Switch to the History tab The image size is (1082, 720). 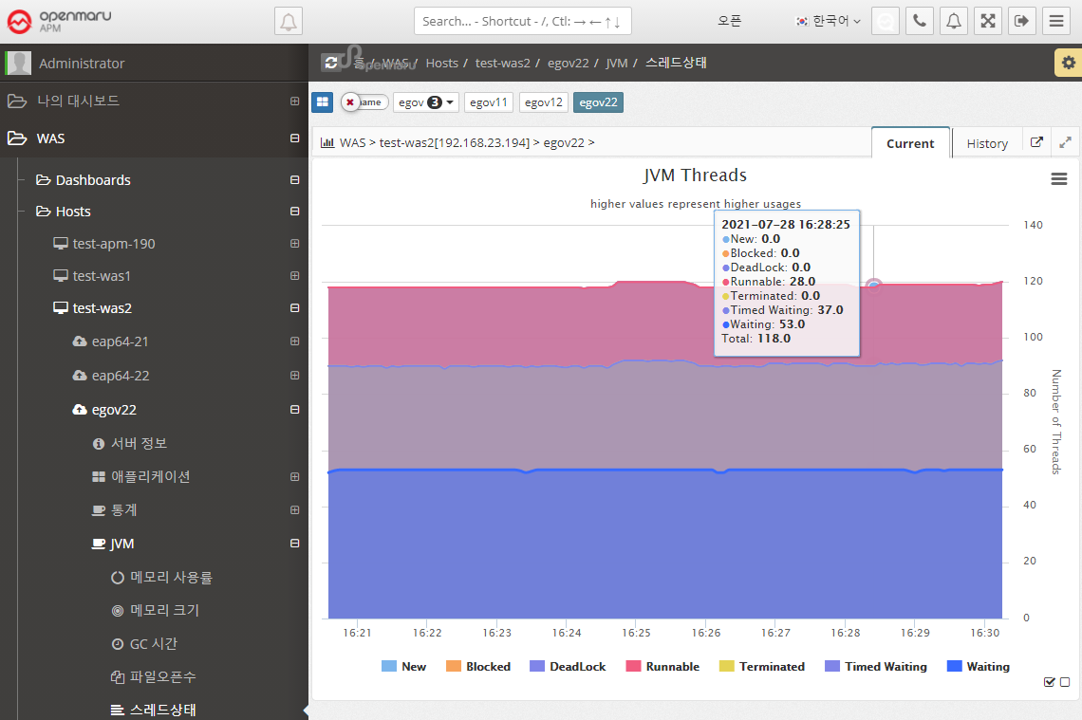click(x=987, y=143)
